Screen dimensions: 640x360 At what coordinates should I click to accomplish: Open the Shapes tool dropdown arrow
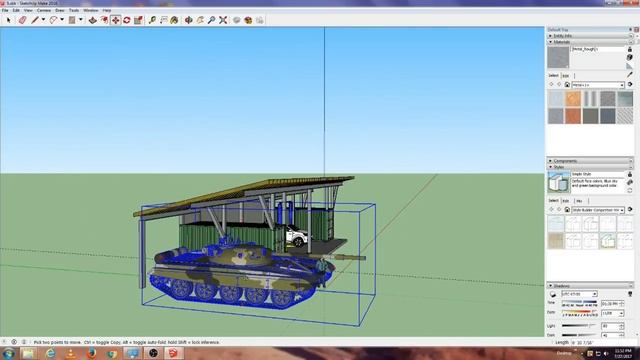click(x=80, y=20)
